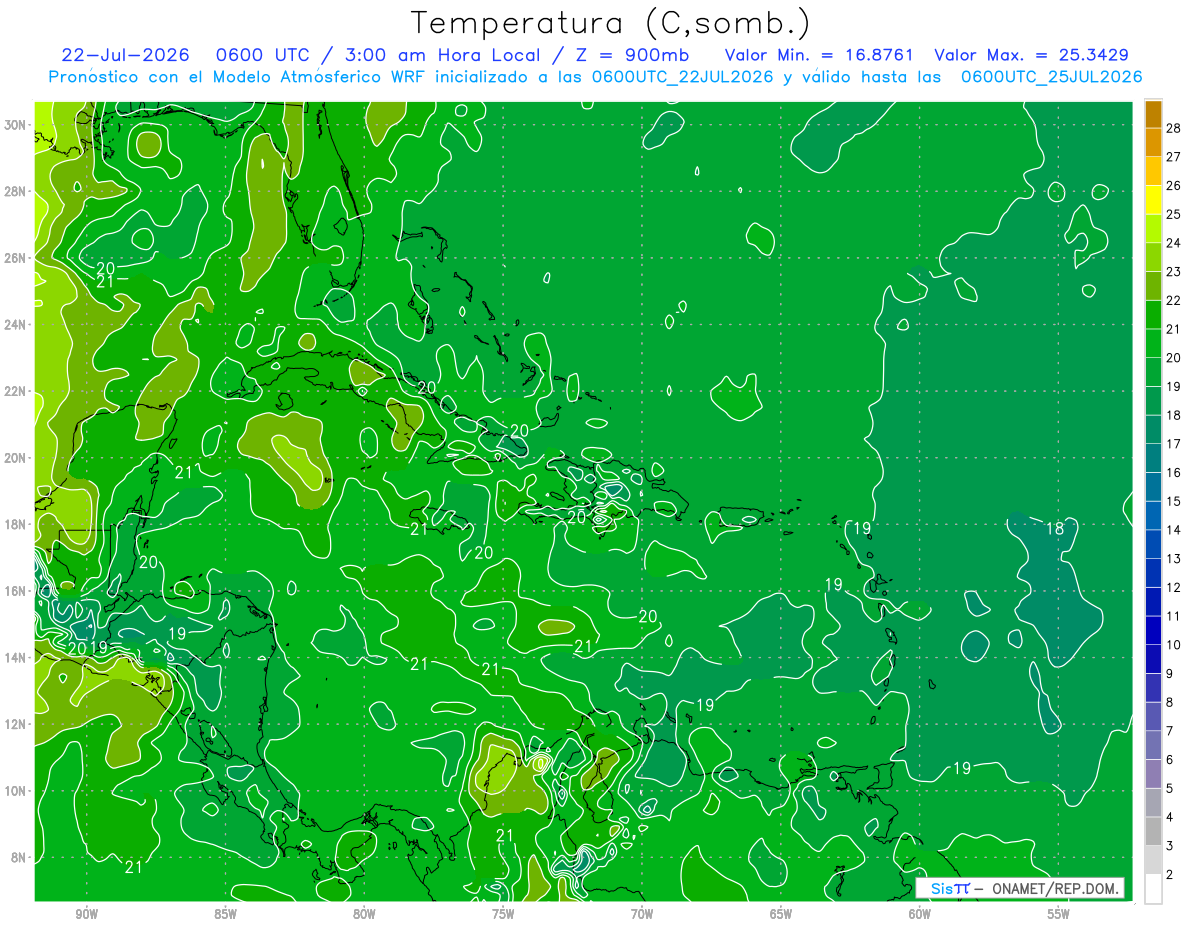Click the 80W longitude axis label
Screen dimensions: 1200x927
(x=364, y=914)
